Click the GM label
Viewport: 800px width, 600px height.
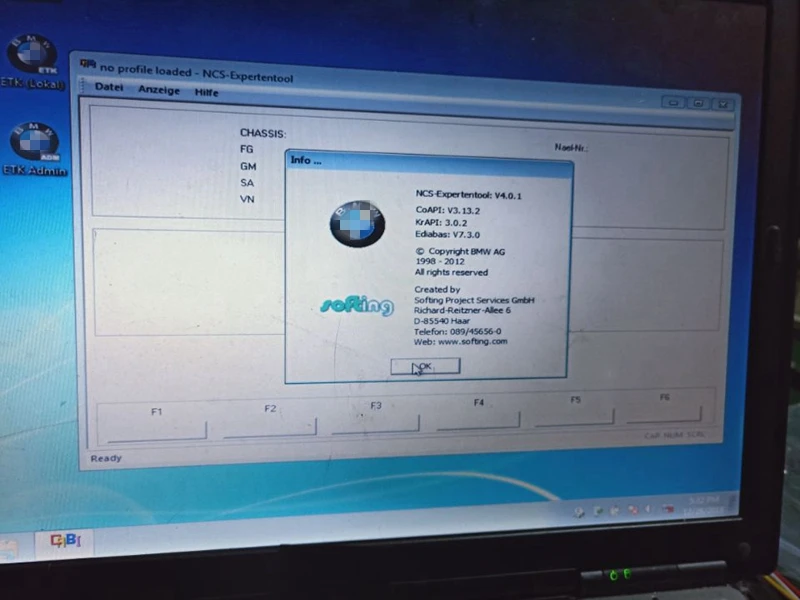[248, 166]
